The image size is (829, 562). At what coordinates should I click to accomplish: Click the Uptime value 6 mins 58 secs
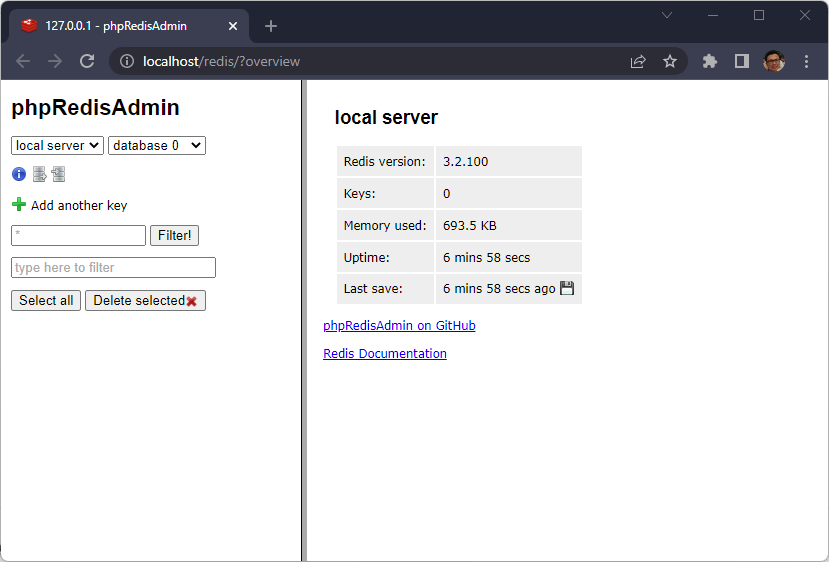click(x=486, y=257)
